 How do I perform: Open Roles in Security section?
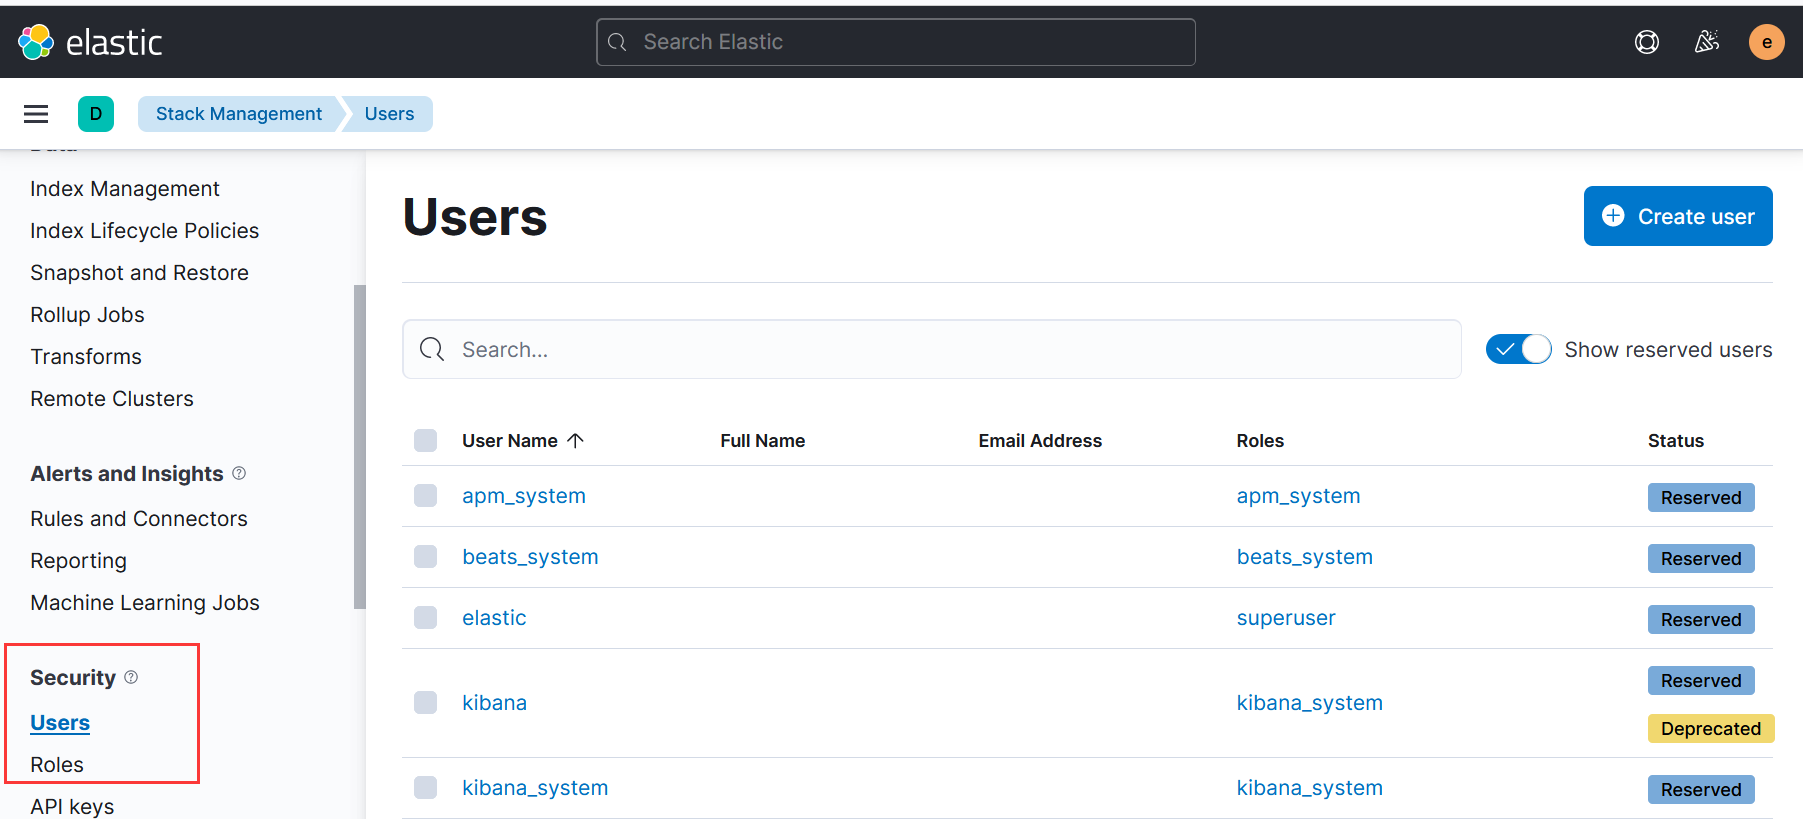[x=57, y=765]
